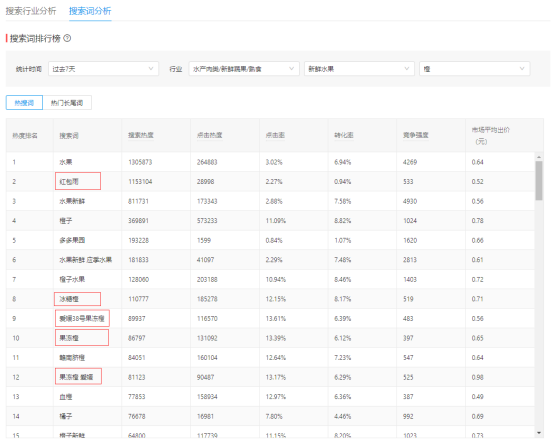The height and width of the screenshot is (445, 554).
Task: Click the search term 水果 in row 1
Action: (66, 162)
